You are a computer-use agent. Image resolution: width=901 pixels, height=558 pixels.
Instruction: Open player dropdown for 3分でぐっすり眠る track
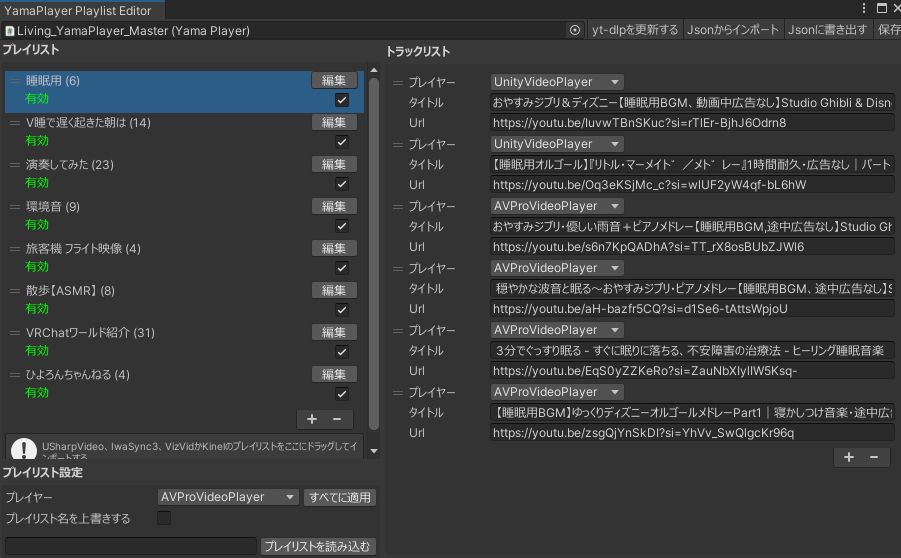tap(557, 330)
